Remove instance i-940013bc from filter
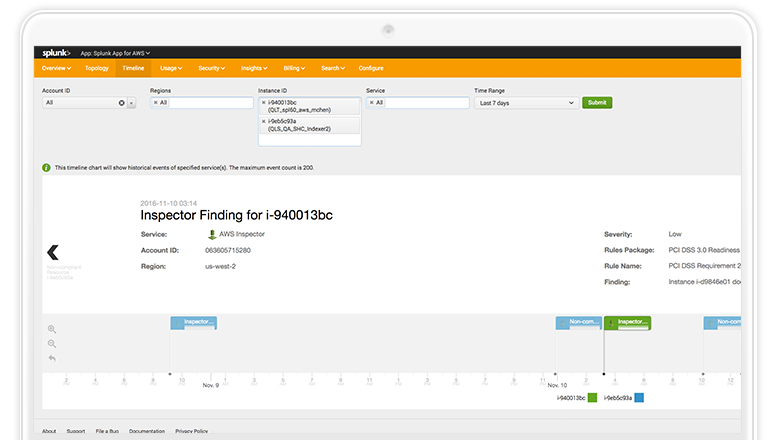This screenshot has height=440, width=770. click(264, 103)
